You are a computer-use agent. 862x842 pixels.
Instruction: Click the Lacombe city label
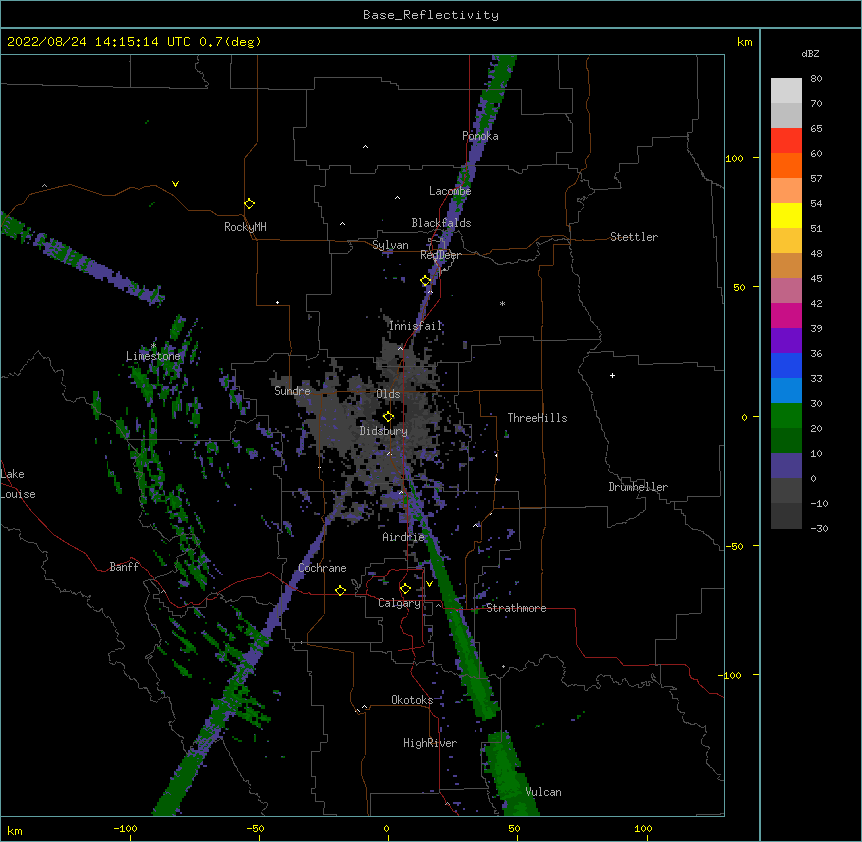pyautogui.click(x=450, y=191)
